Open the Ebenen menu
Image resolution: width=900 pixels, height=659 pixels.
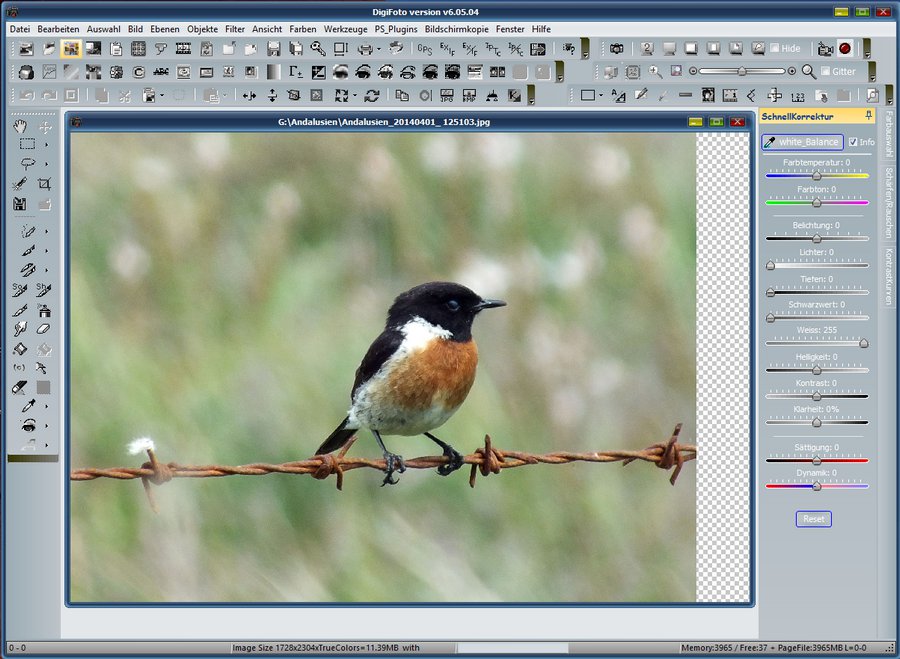tap(165, 29)
